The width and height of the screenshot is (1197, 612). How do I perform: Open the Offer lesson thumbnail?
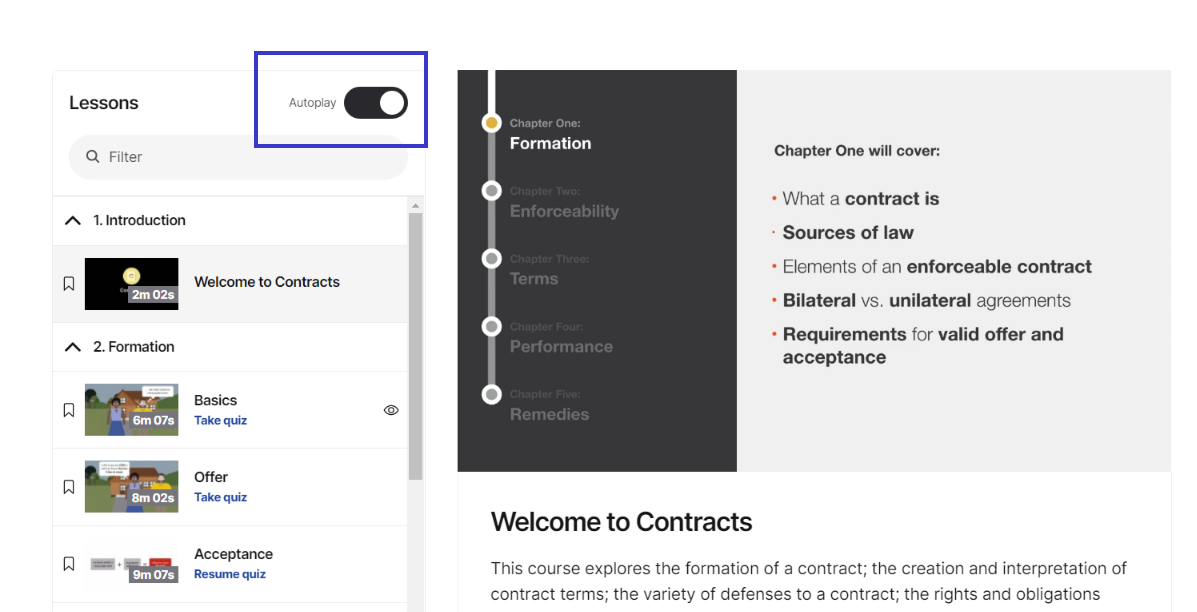click(131, 487)
